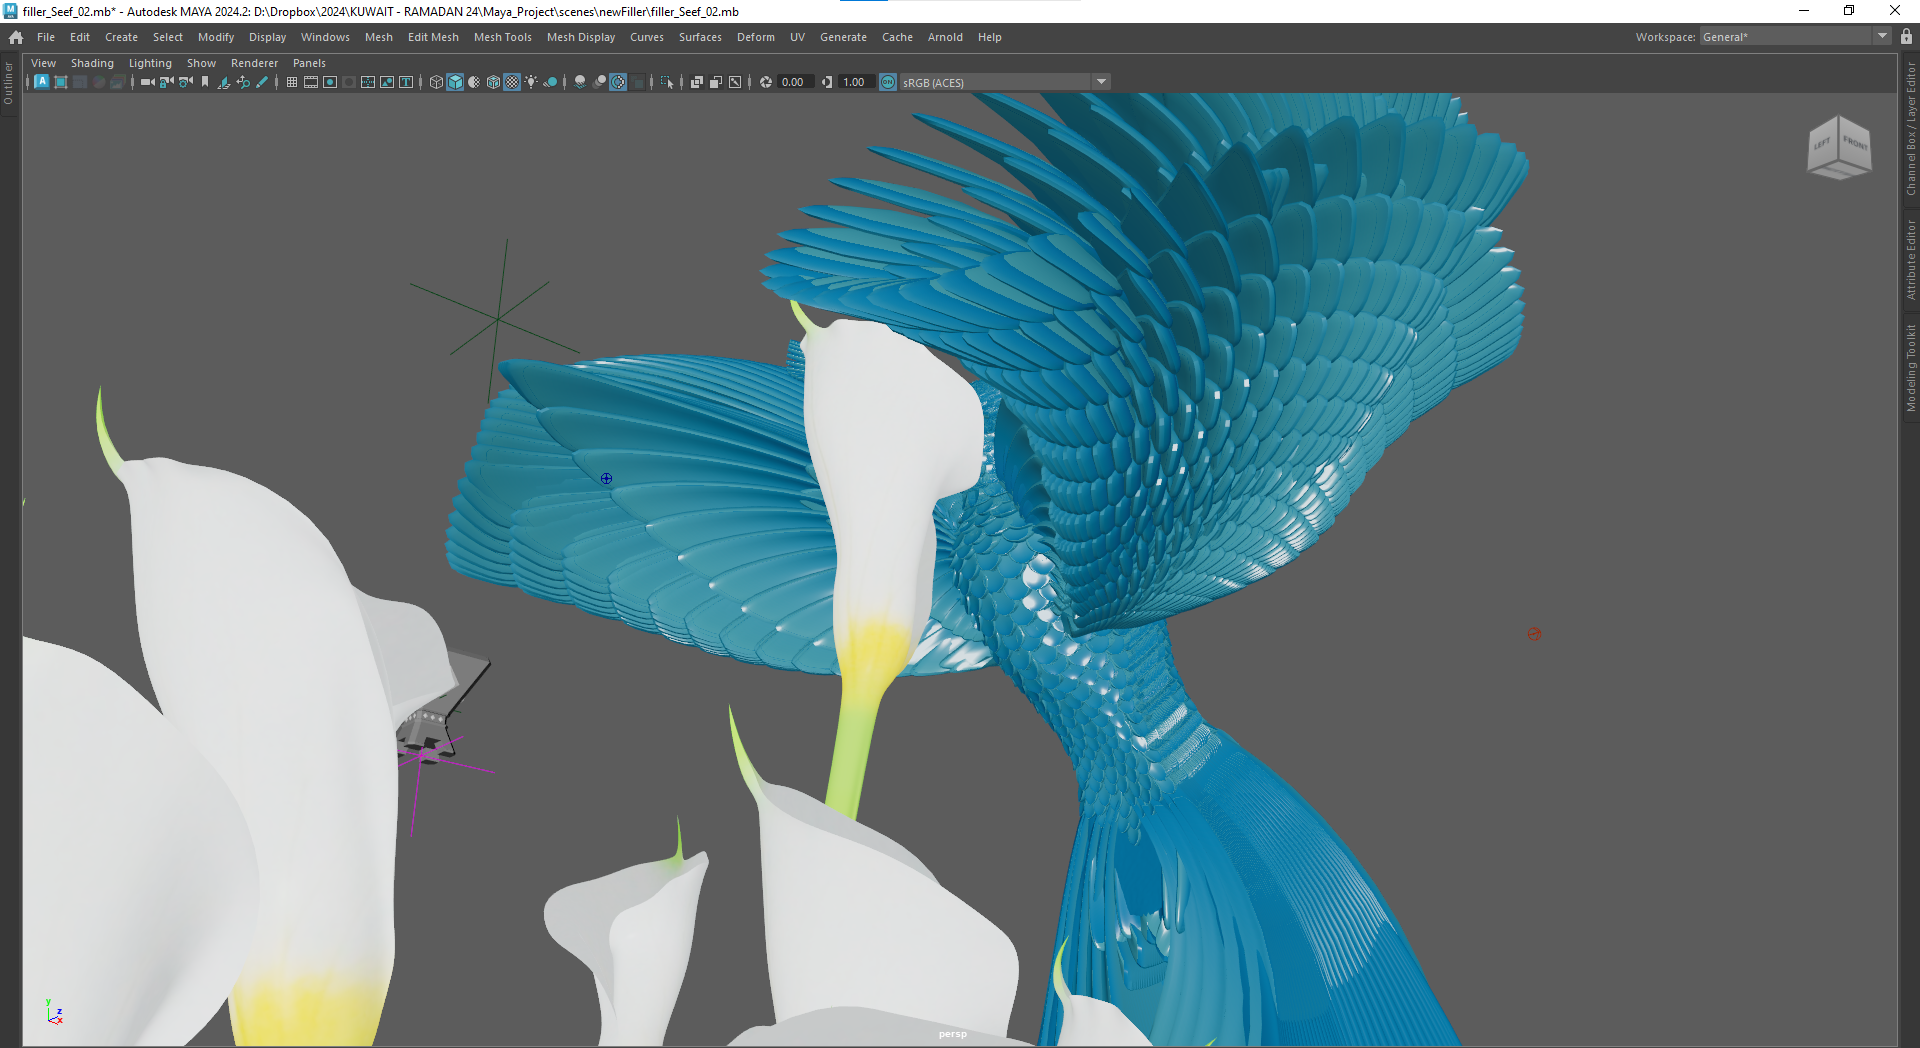This screenshot has height=1048, width=1920.
Task: Toggle the Safe Title display
Action: [405, 82]
